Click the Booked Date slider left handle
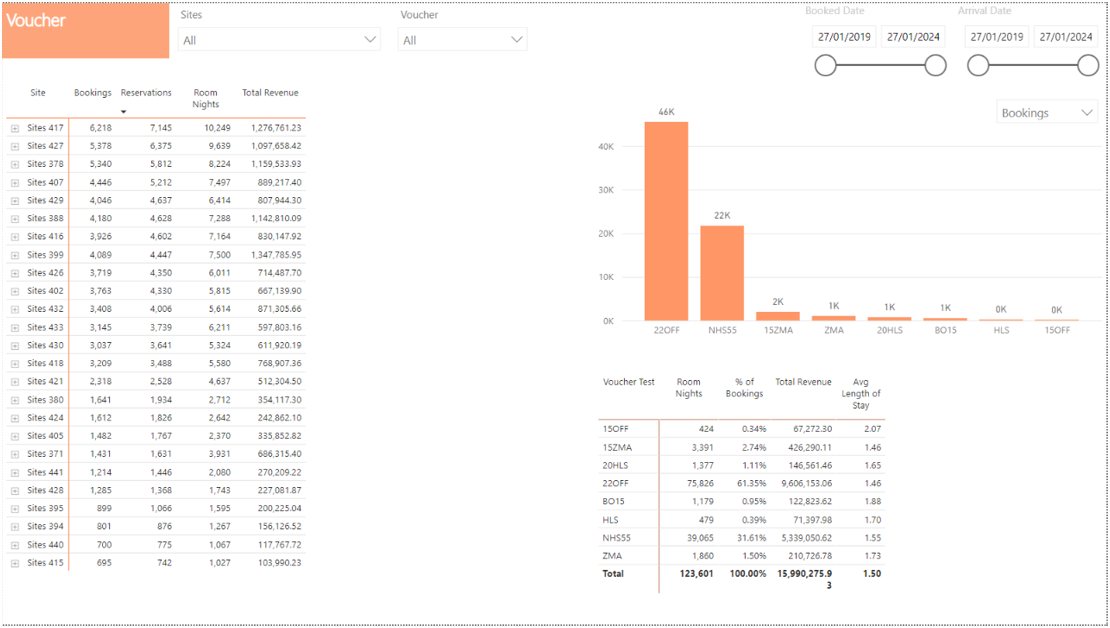The image size is (1110, 628). (x=825, y=66)
